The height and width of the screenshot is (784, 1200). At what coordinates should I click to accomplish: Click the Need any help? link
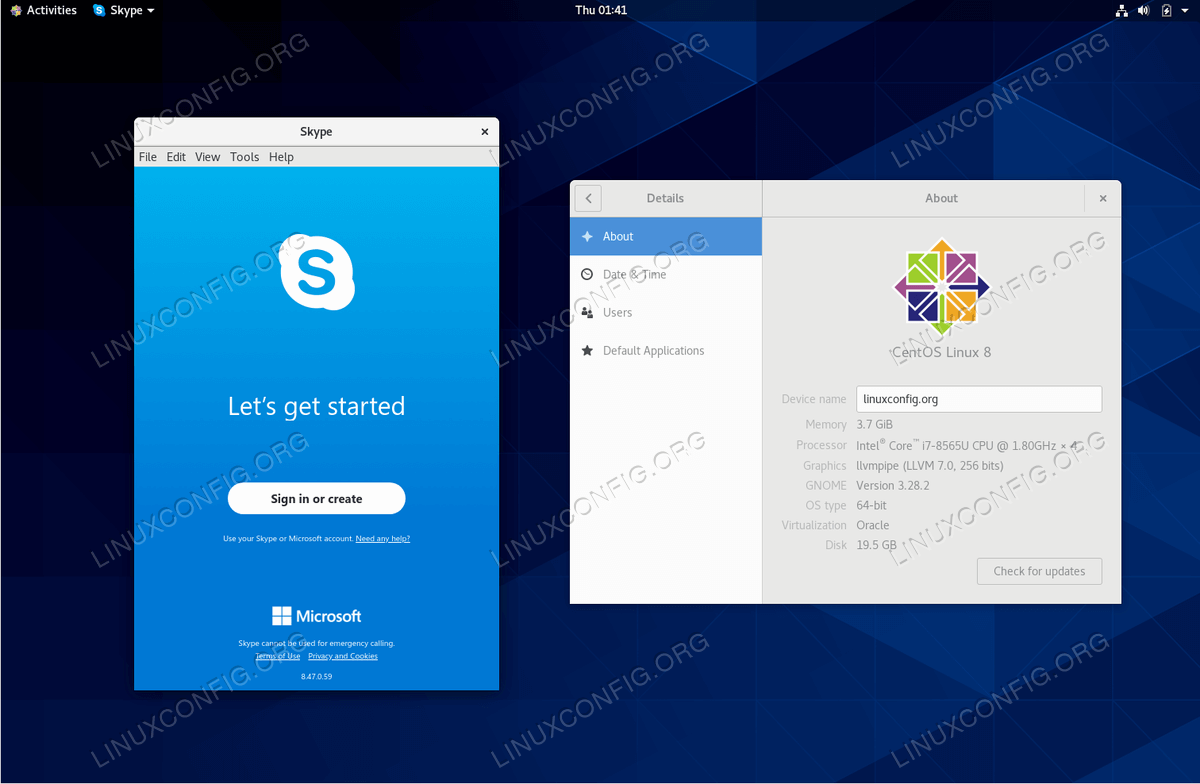[383, 539]
